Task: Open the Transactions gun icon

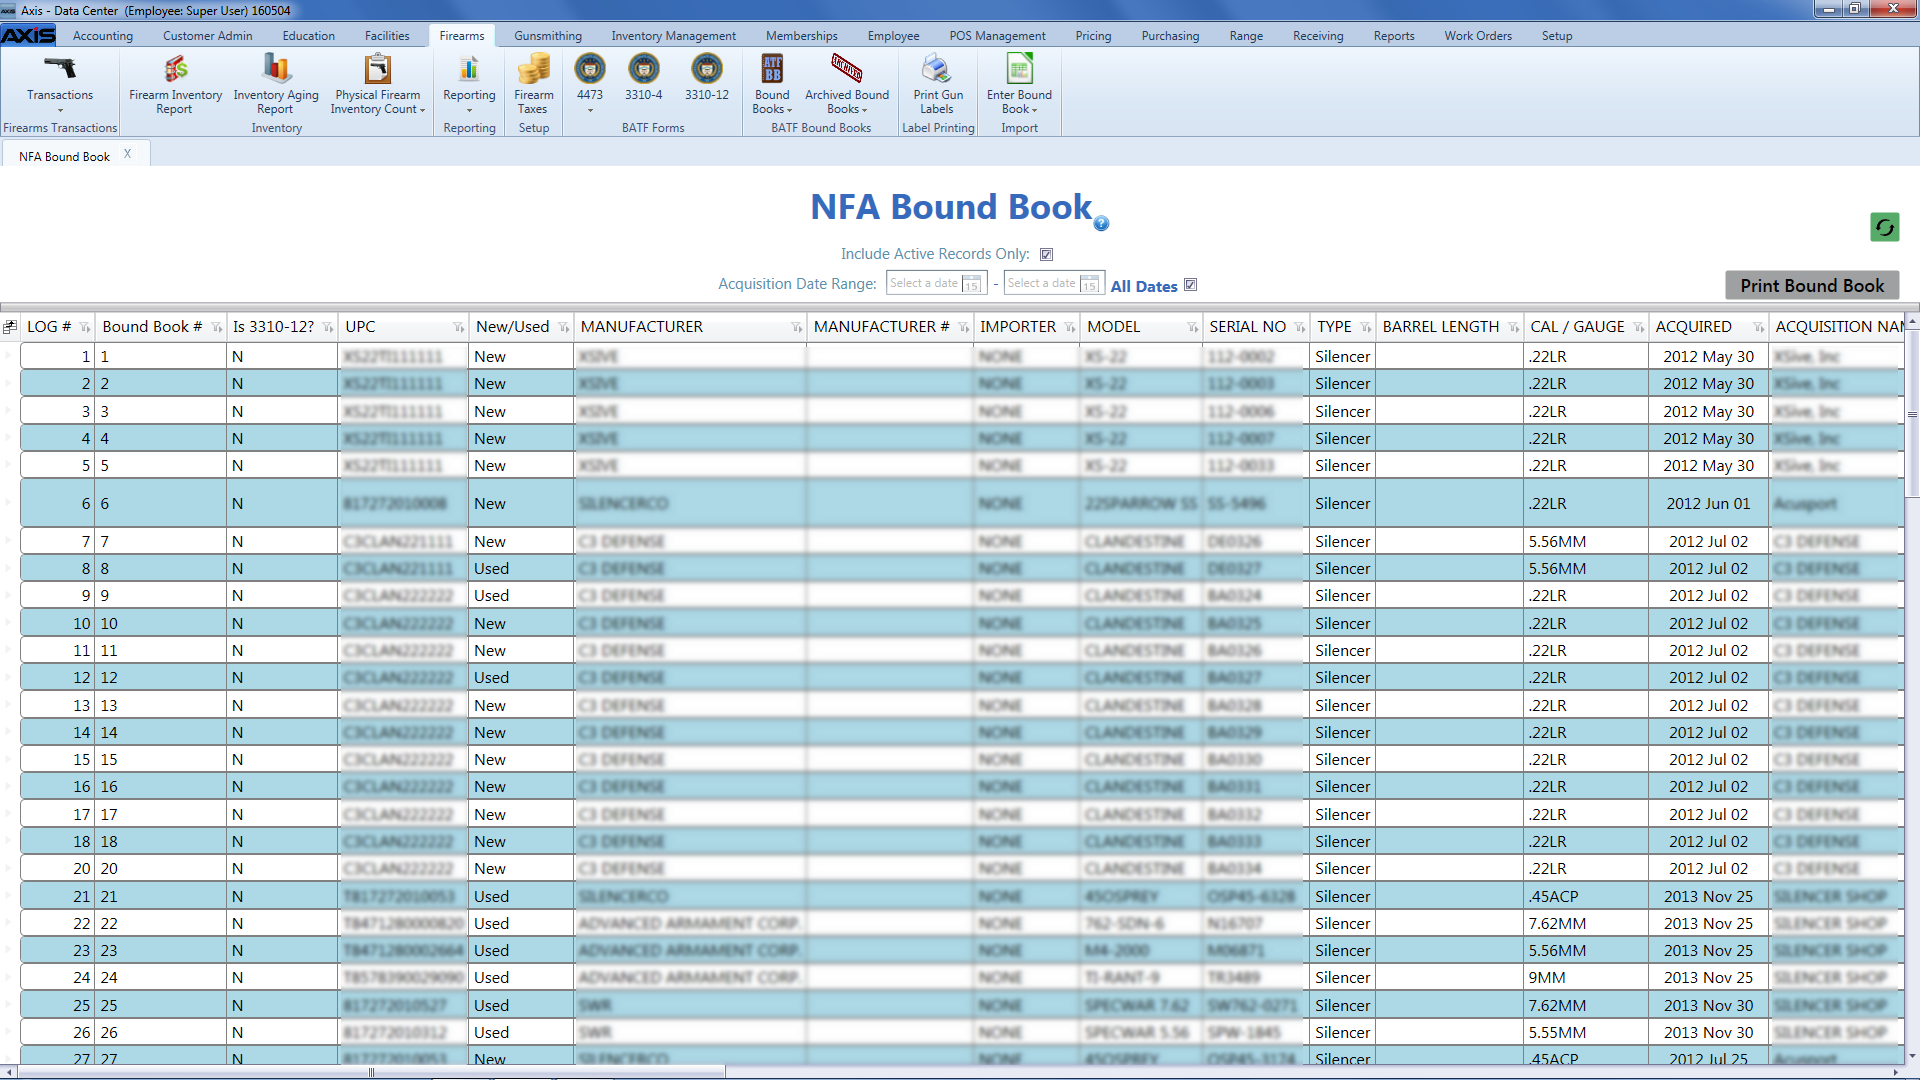Action: [60, 69]
